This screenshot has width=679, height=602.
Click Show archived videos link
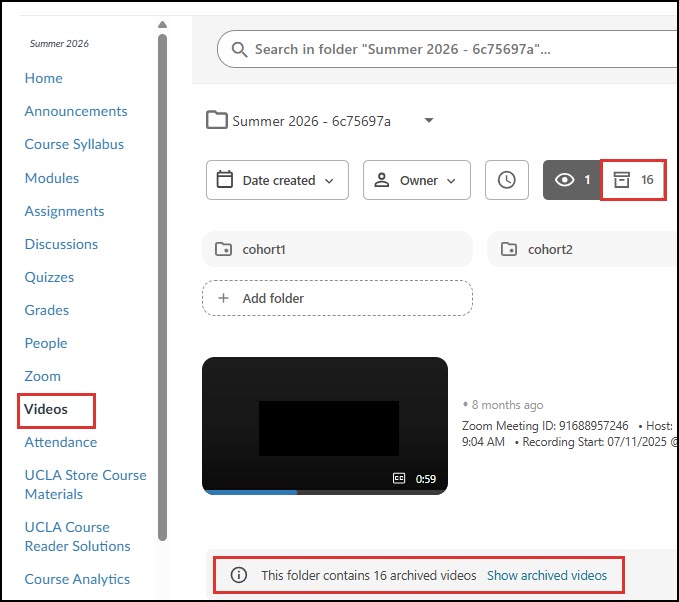point(547,575)
